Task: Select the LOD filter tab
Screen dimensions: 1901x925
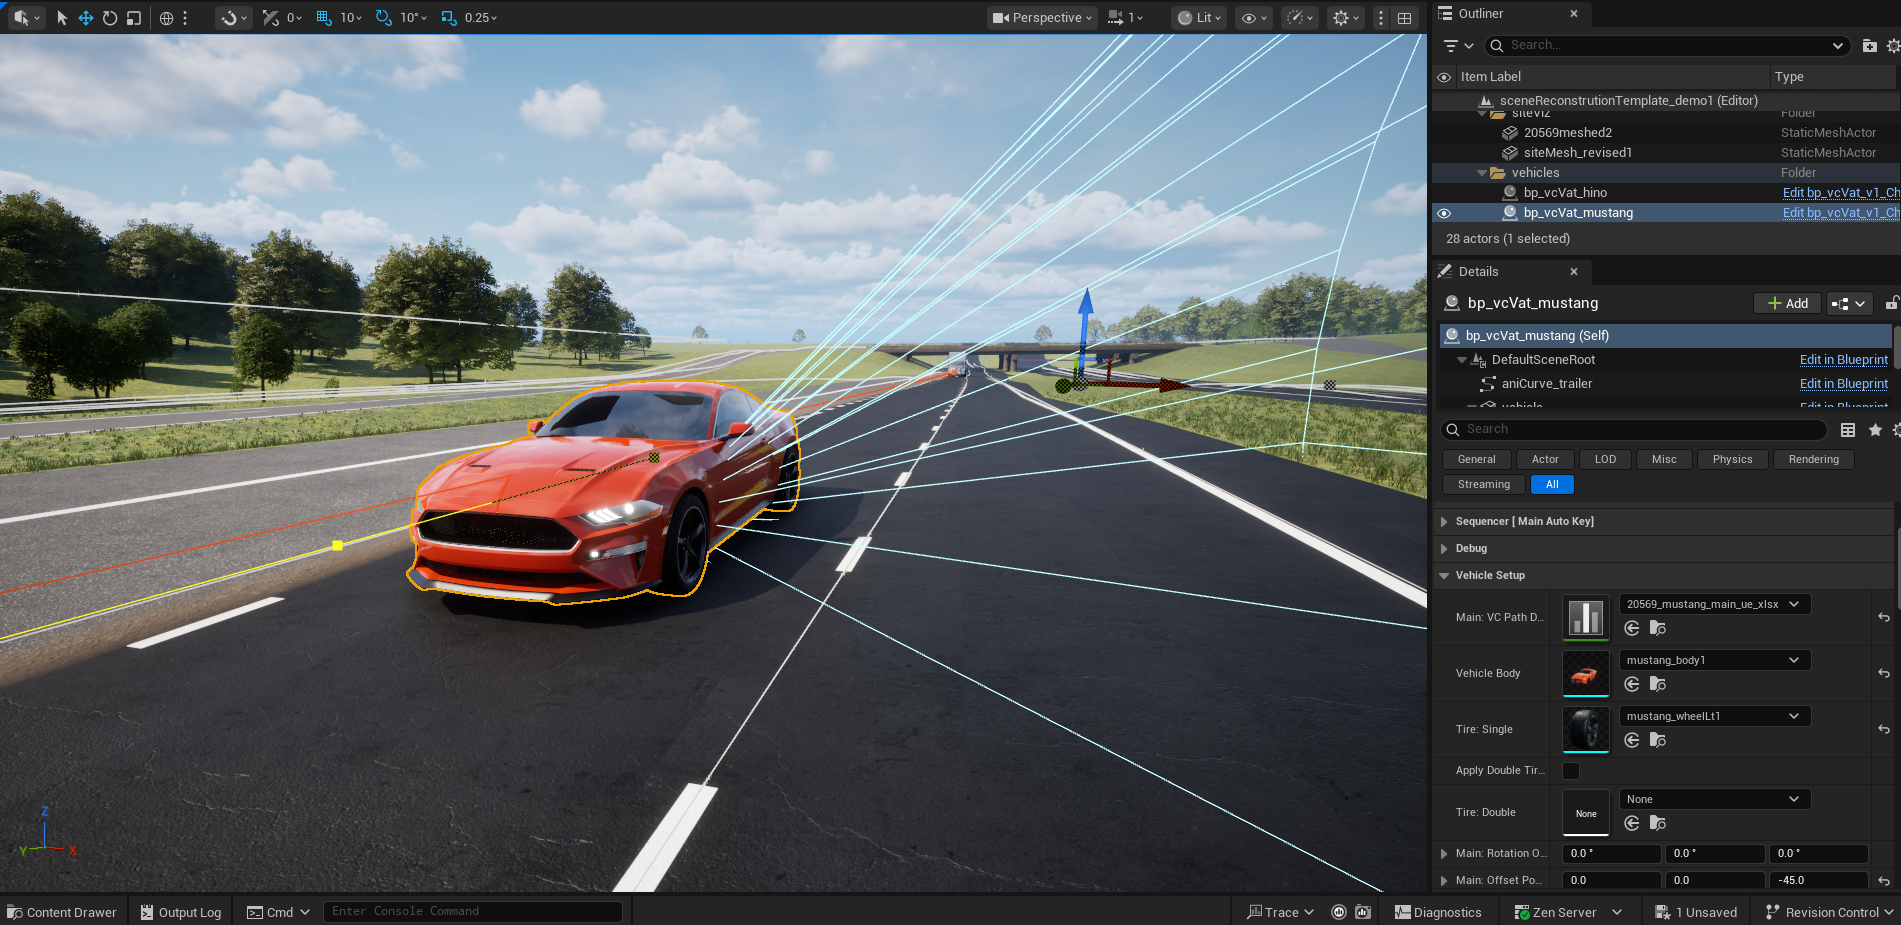Action: (x=1605, y=460)
